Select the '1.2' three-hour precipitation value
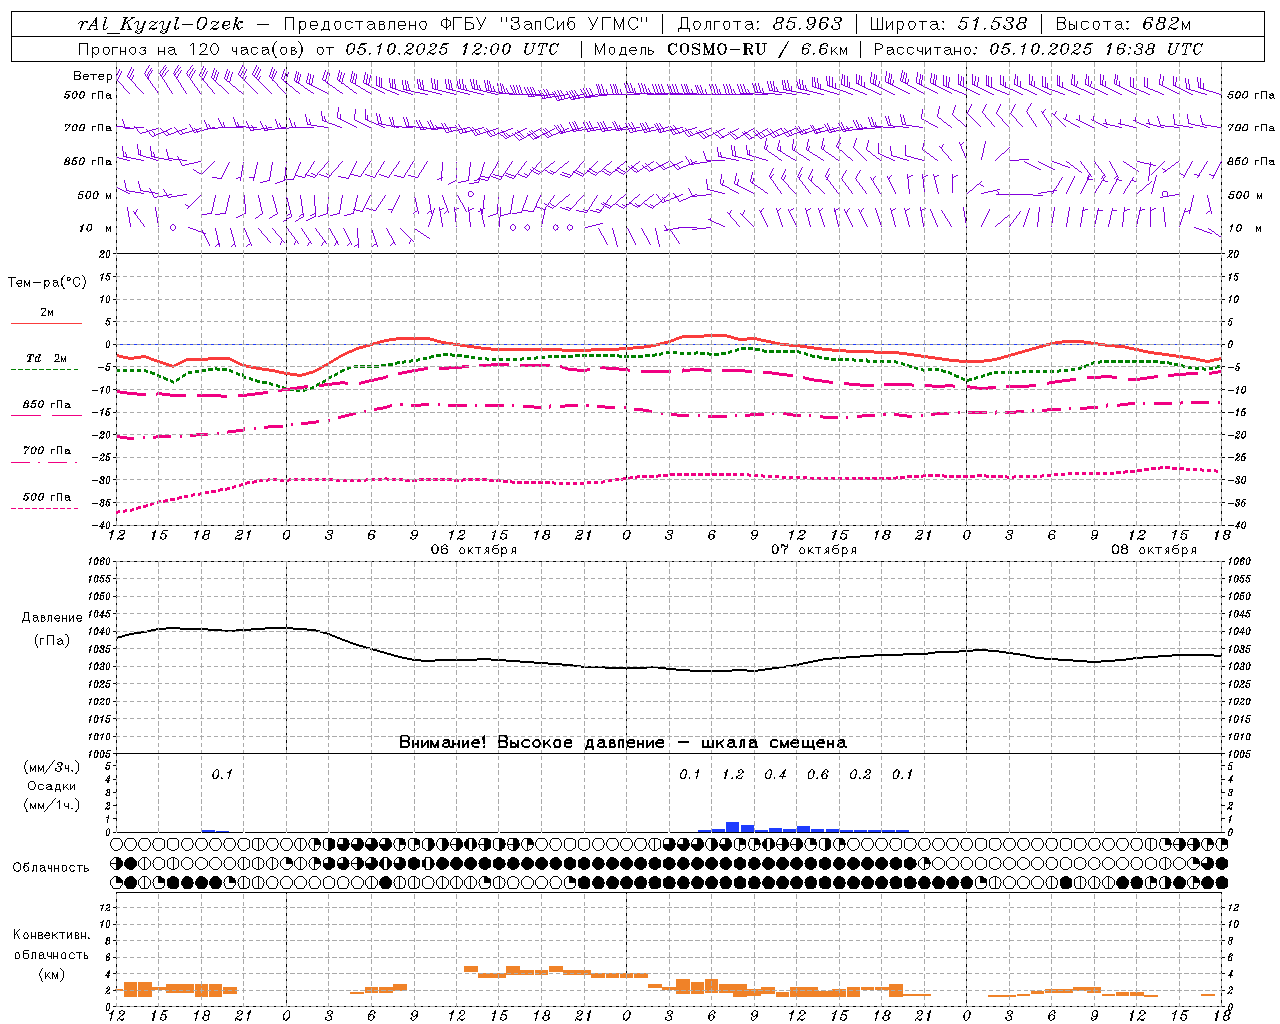Image resolution: width=1280 pixels, height=1024 pixels. click(x=733, y=774)
